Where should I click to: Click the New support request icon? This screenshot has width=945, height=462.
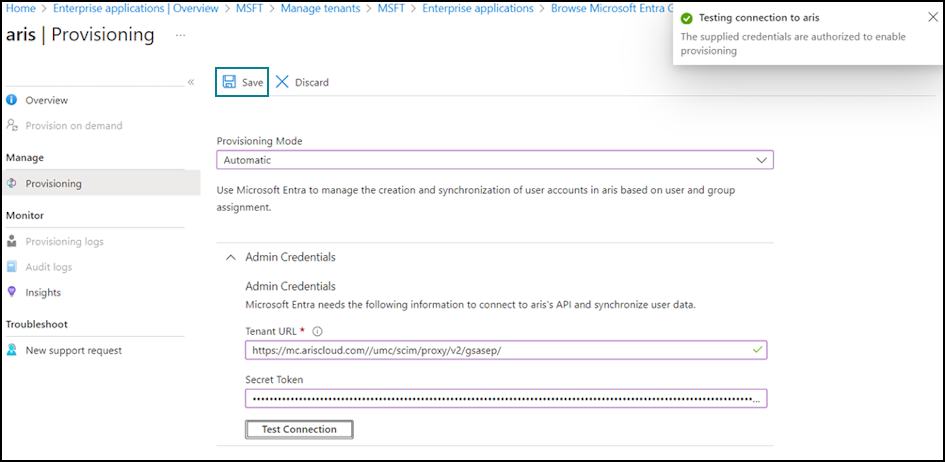[x=11, y=350]
